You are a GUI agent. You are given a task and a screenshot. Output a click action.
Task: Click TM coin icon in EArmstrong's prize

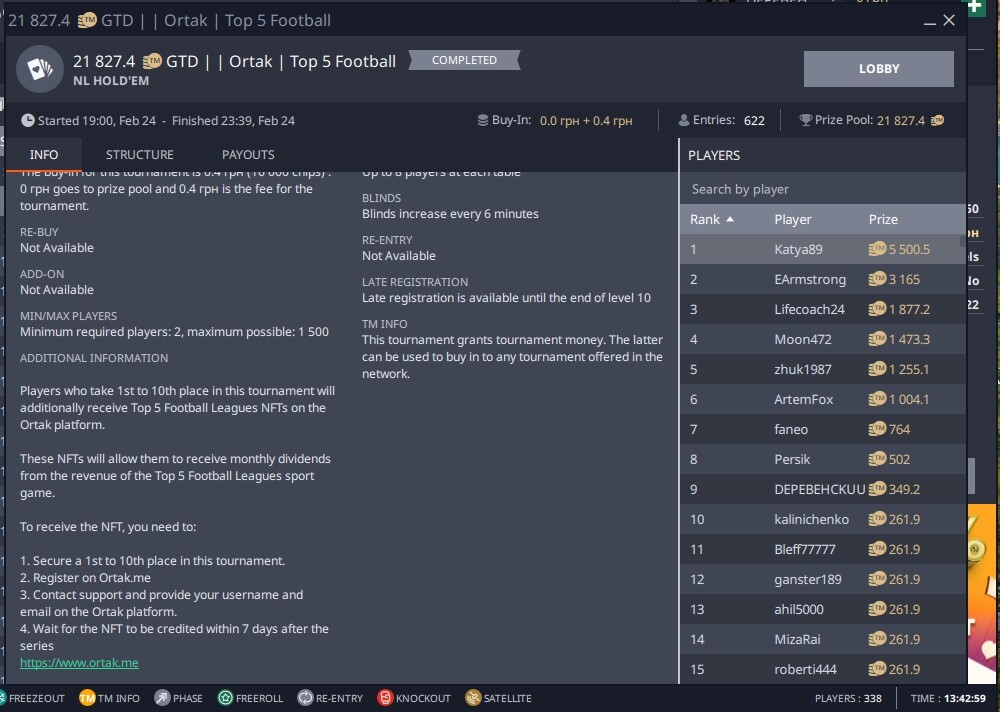click(x=878, y=279)
